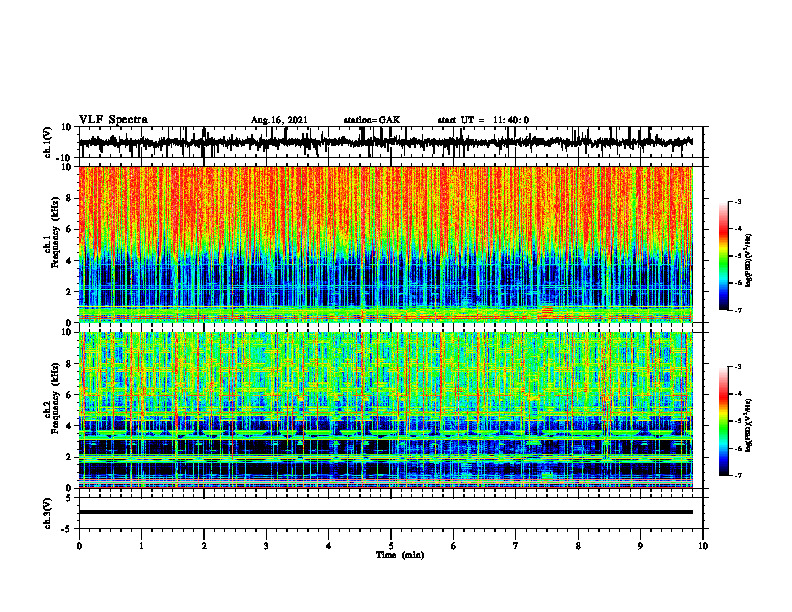Click the "-7" label on lower colorbar

(x=738, y=475)
